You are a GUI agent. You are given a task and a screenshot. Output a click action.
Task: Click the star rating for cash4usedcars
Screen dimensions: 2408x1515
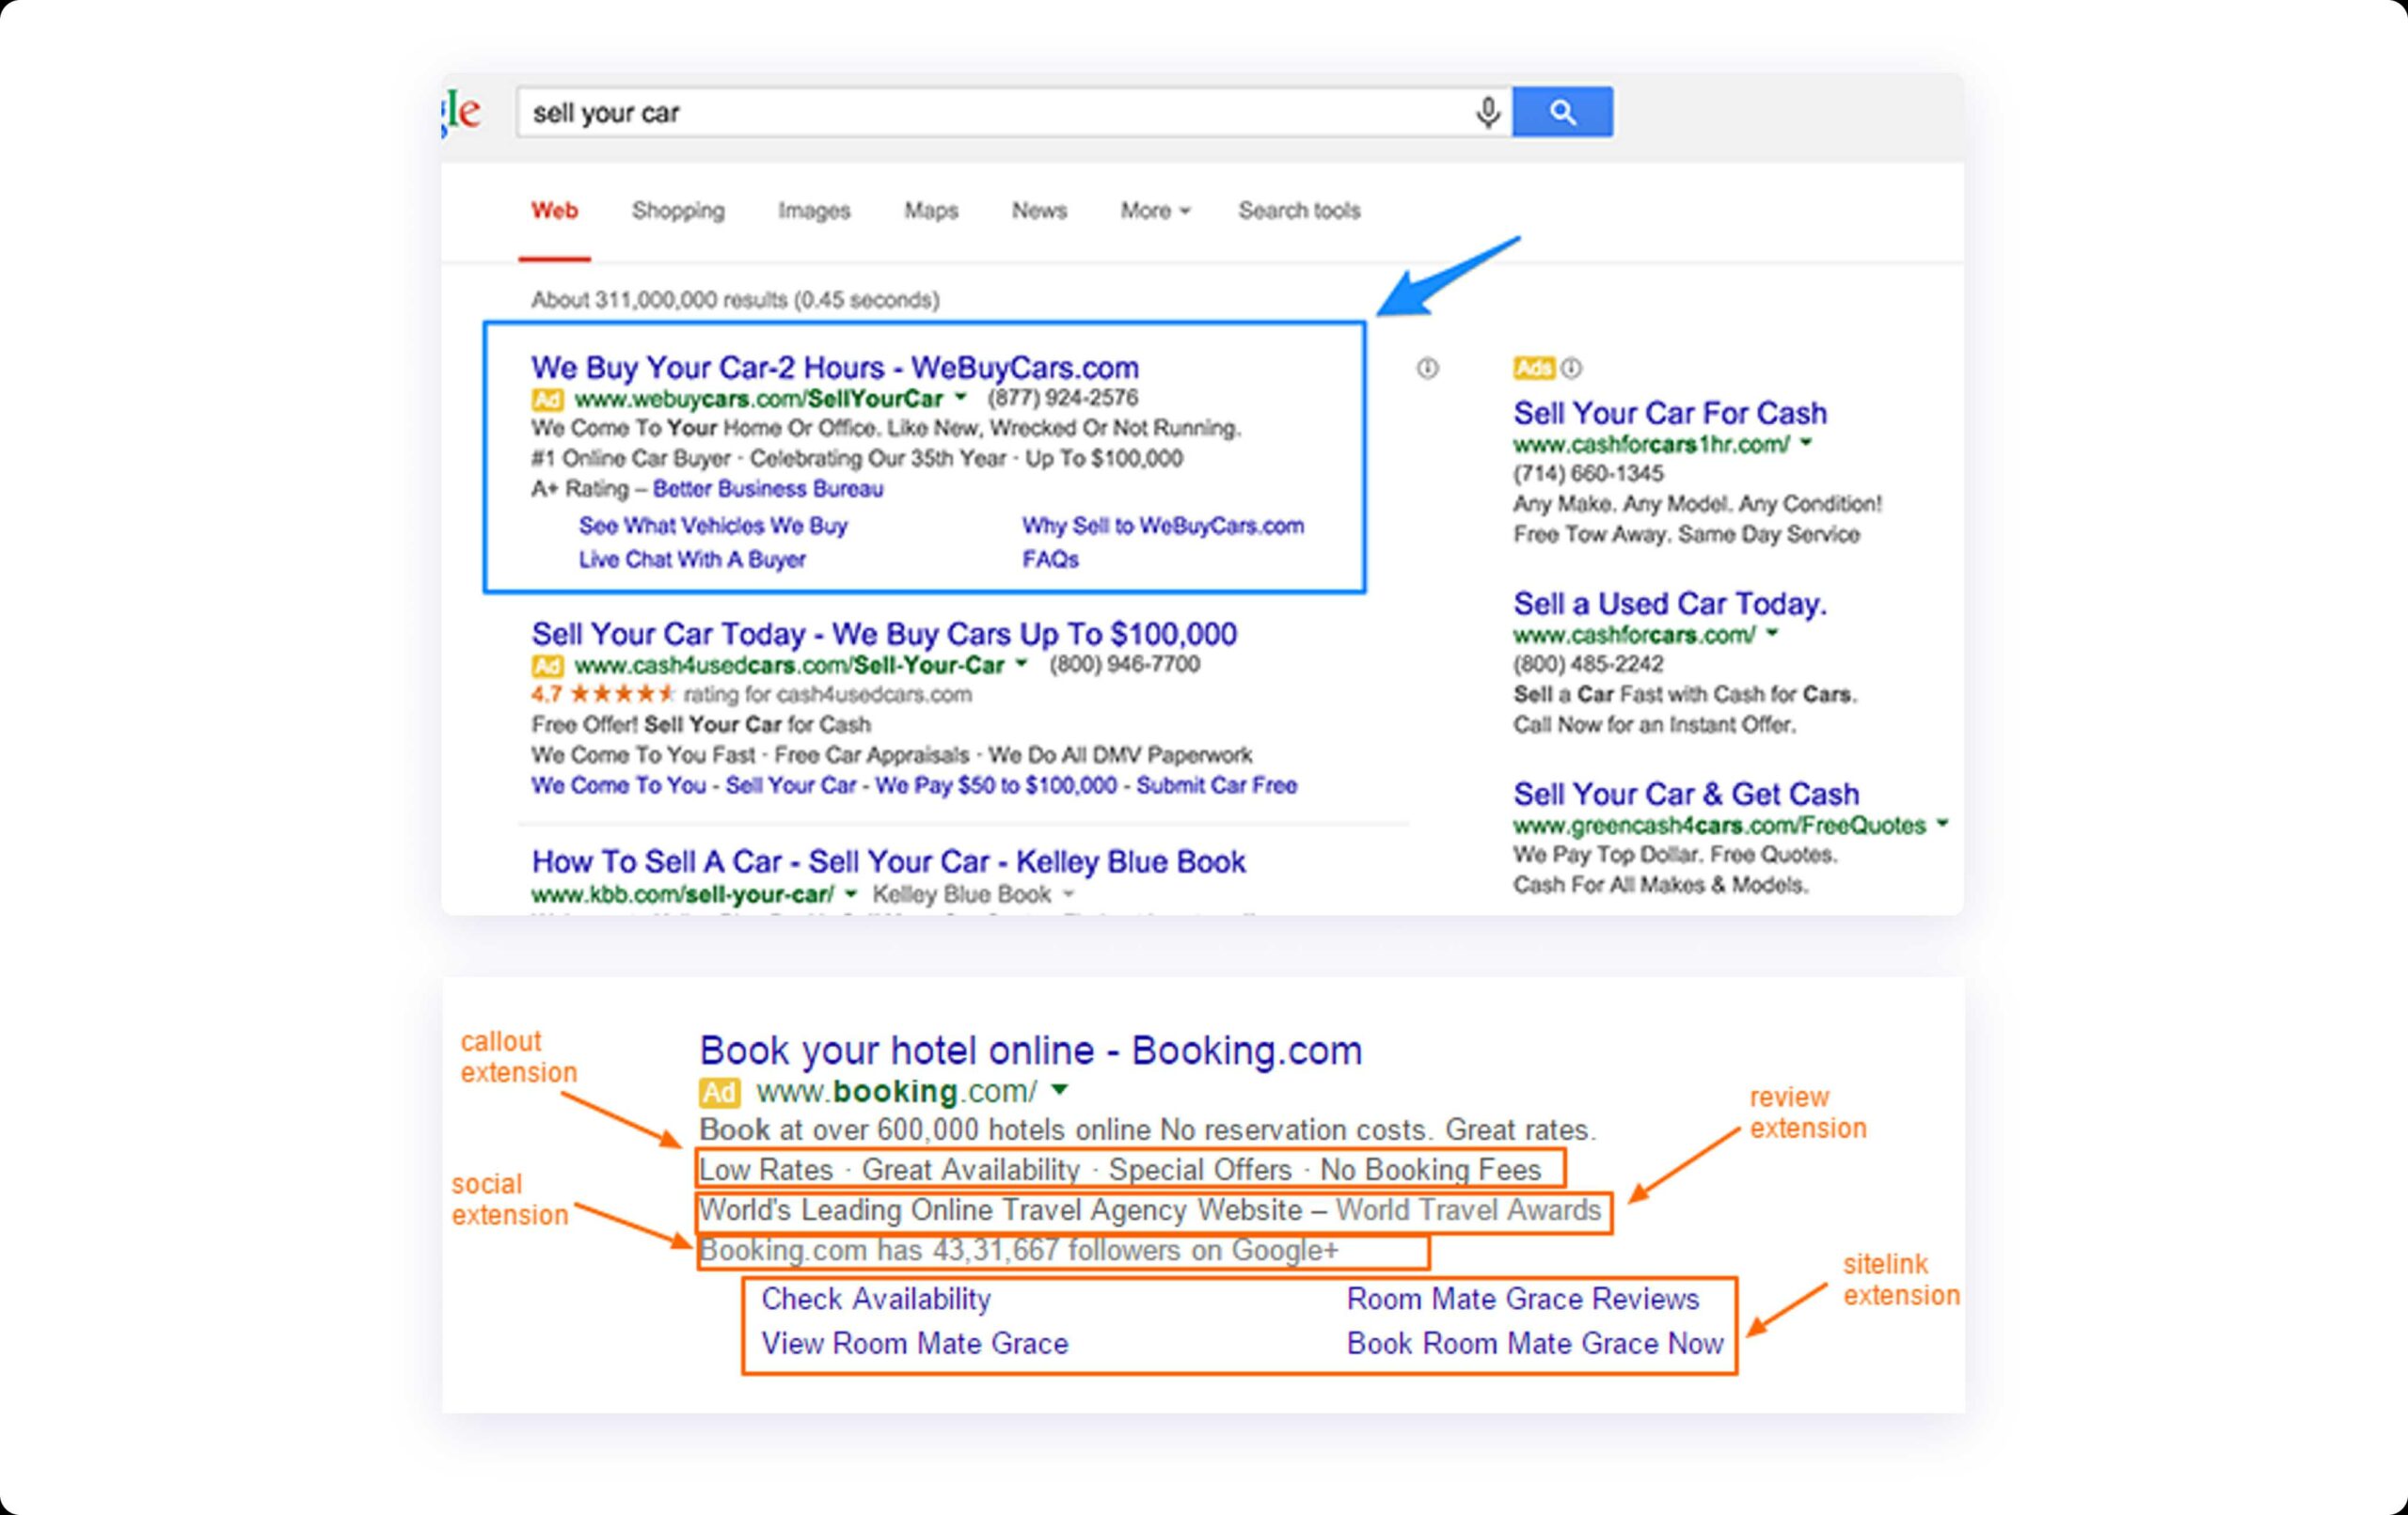point(622,694)
